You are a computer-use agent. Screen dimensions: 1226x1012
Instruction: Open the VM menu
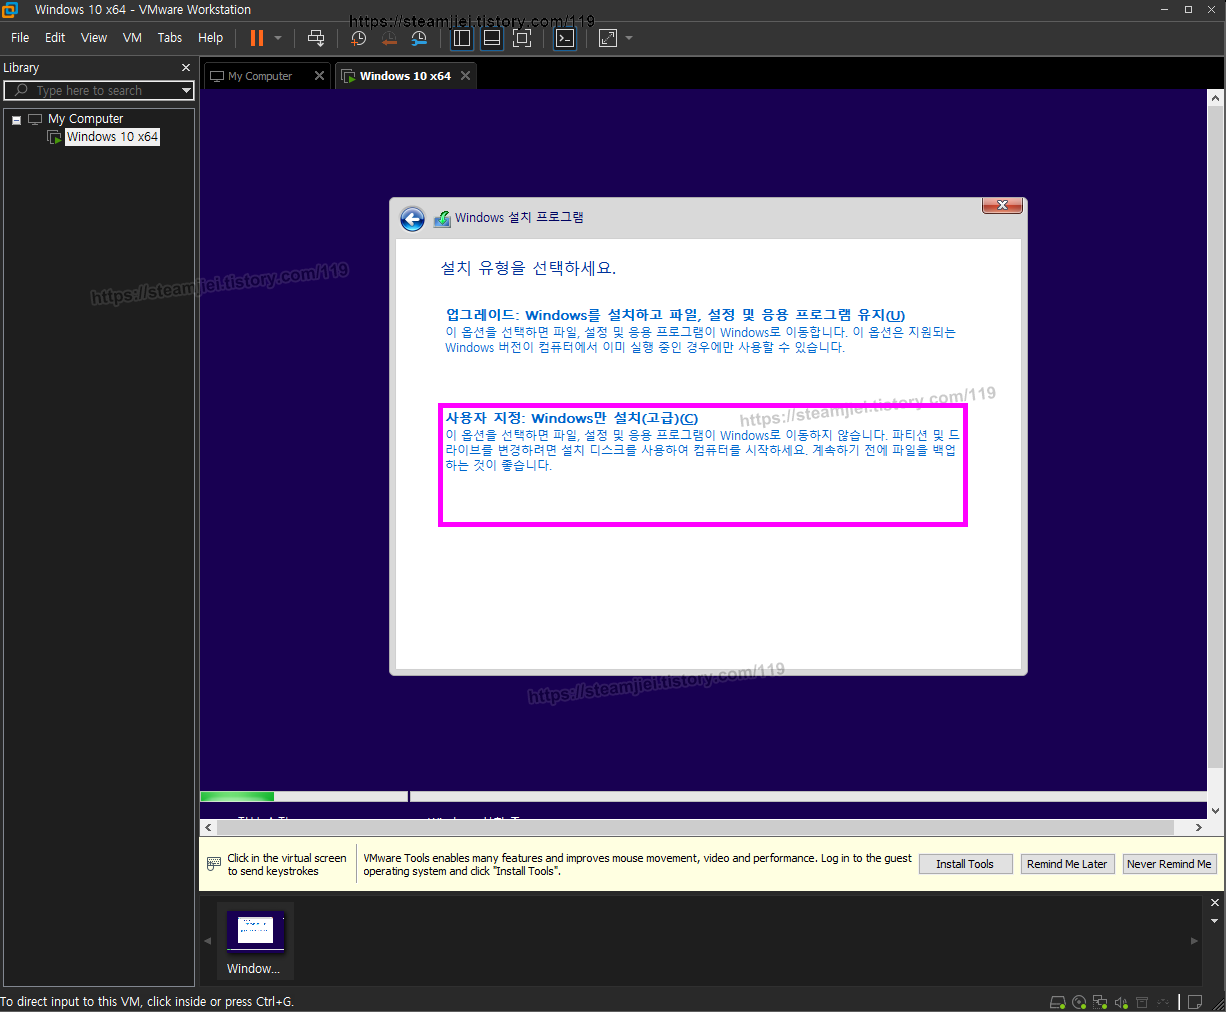click(x=132, y=38)
